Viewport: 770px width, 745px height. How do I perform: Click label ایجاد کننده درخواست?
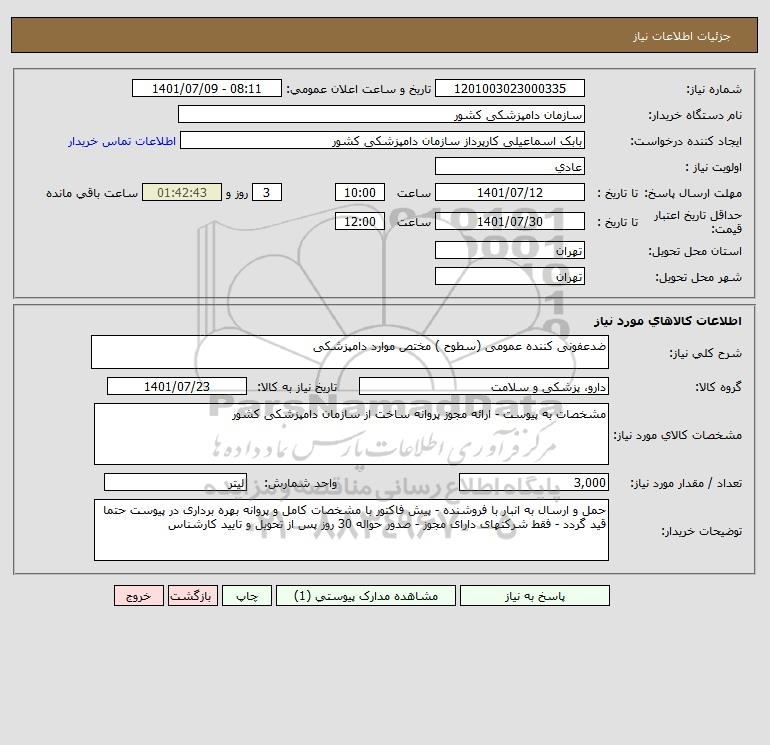tap(686, 141)
